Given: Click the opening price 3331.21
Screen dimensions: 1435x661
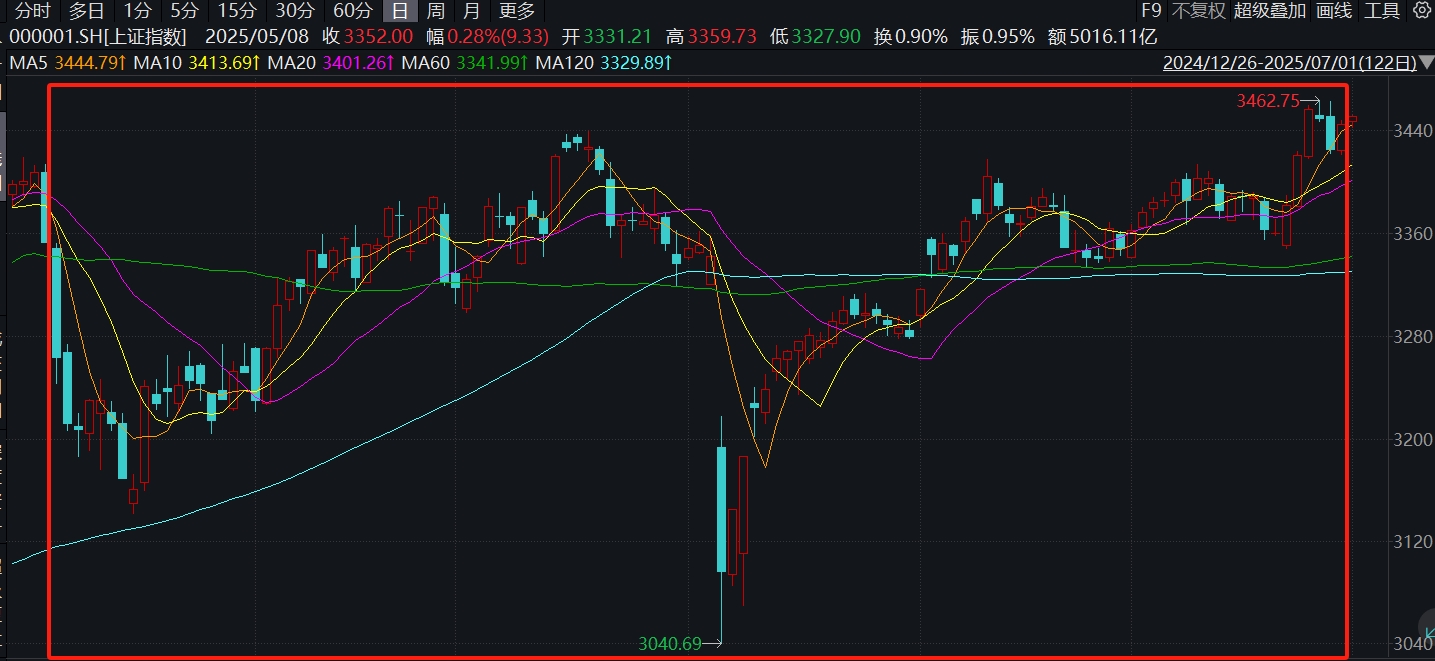Looking at the screenshot, I should [618, 37].
